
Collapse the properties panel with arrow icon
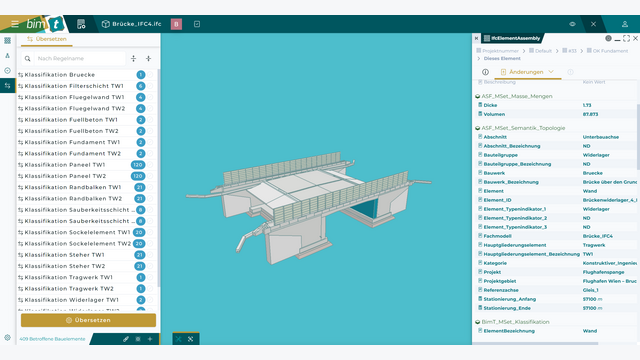pyautogui.click(x=476, y=38)
